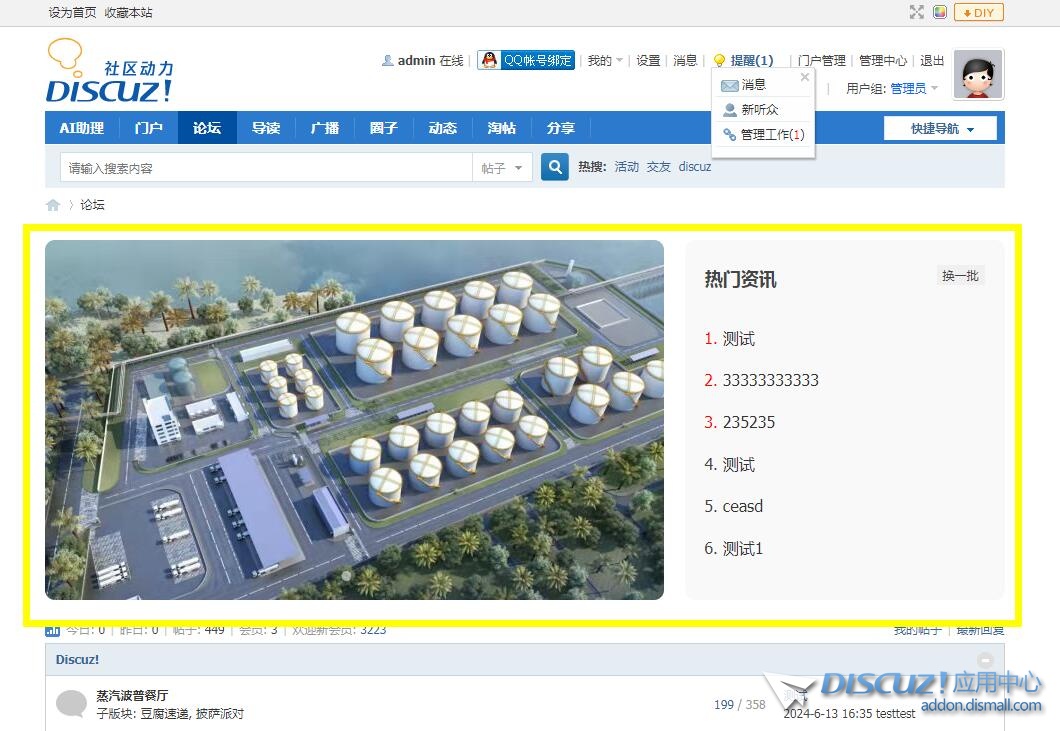Close the reminder popup with X

(x=804, y=77)
